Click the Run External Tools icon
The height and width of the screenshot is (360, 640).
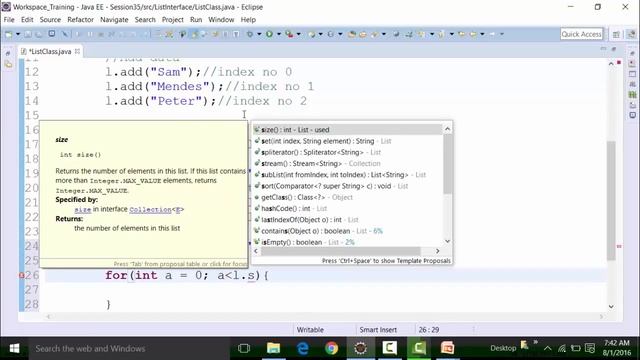click(289, 34)
